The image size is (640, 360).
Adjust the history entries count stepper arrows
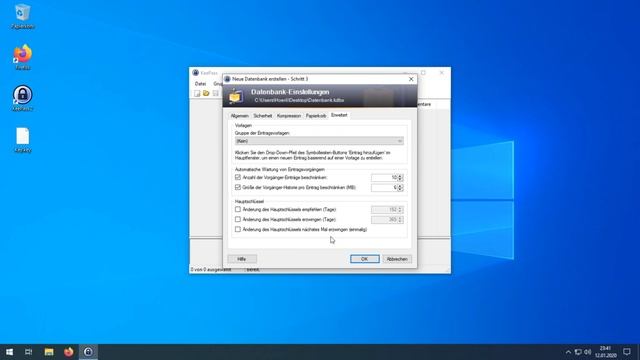point(400,178)
